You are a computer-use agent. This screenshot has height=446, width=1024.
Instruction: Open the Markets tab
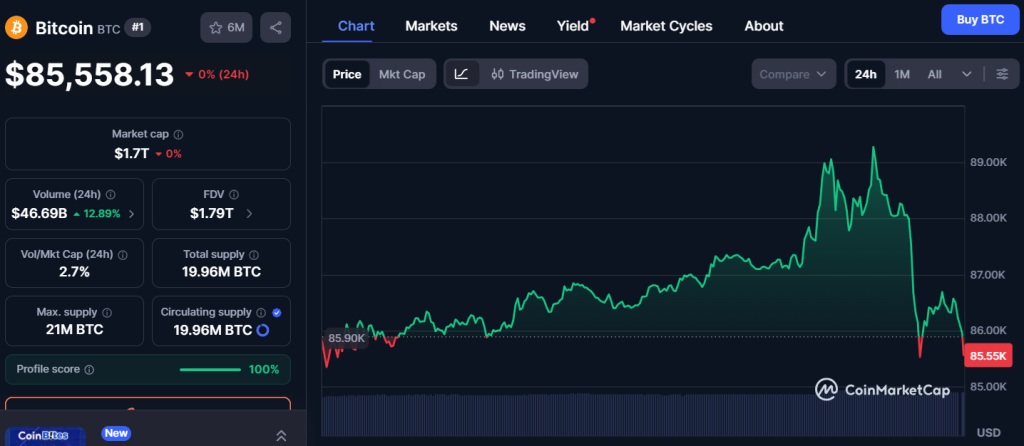click(431, 26)
